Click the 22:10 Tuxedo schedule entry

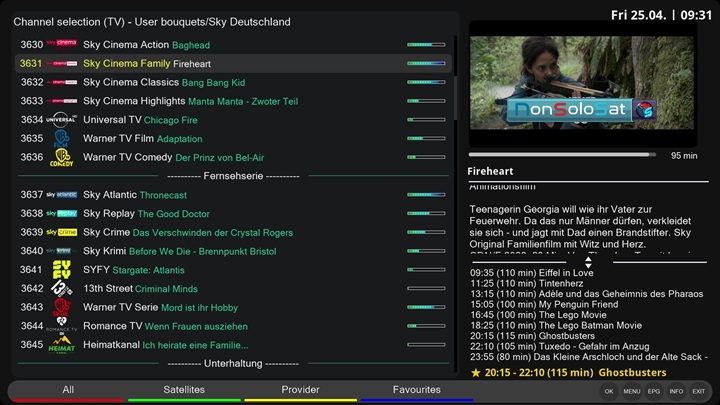(560, 346)
